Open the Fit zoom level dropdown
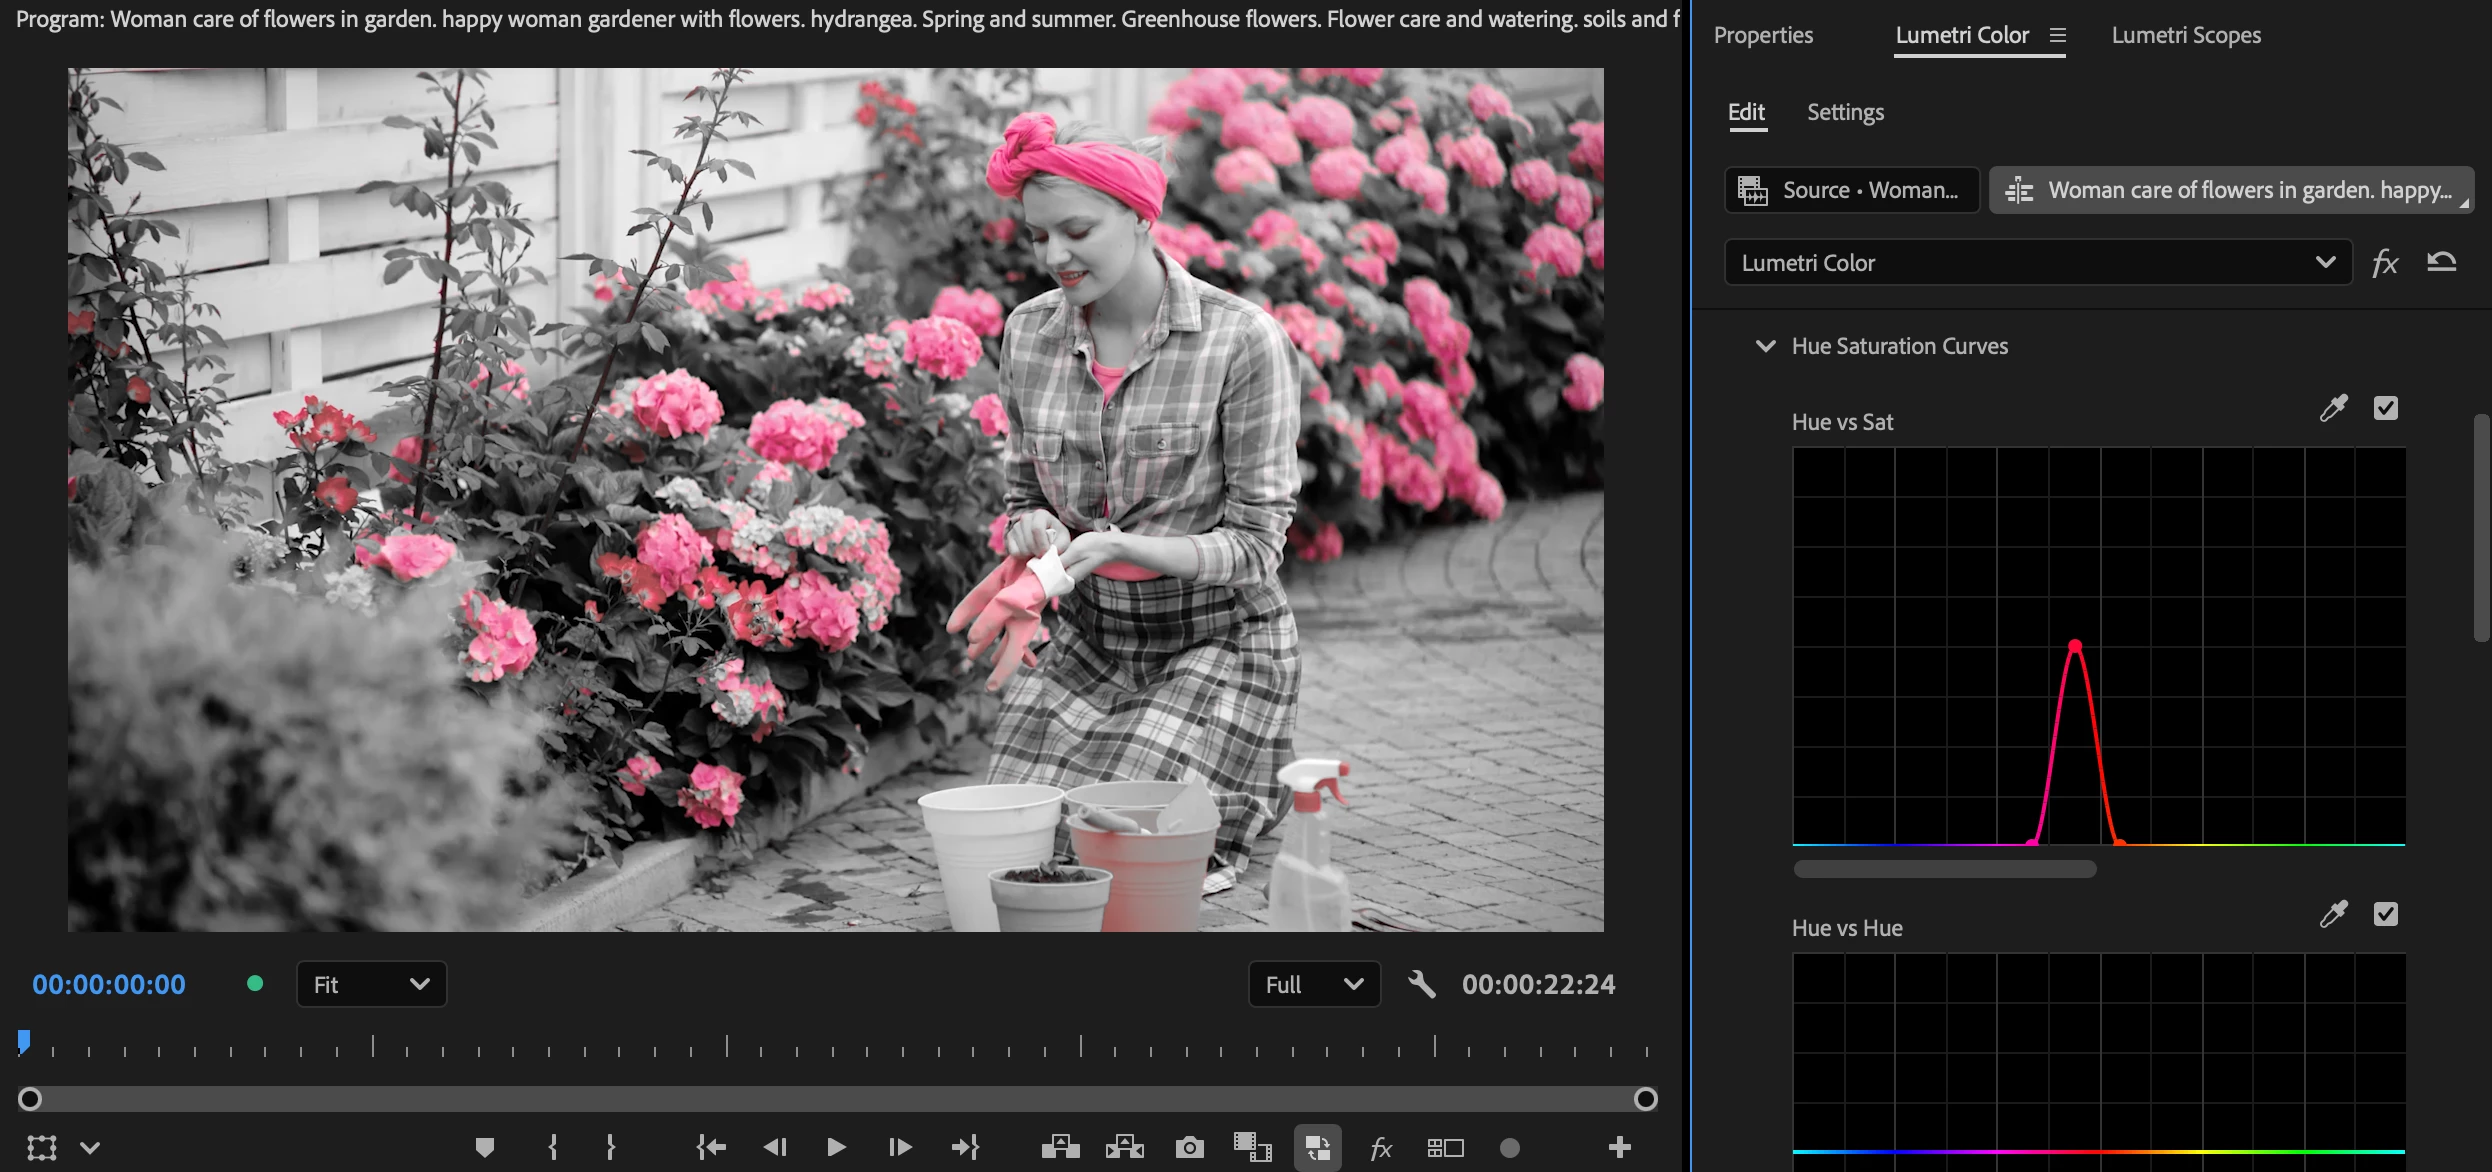The image size is (2492, 1172). pyautogui.click(x=371, y=985)
